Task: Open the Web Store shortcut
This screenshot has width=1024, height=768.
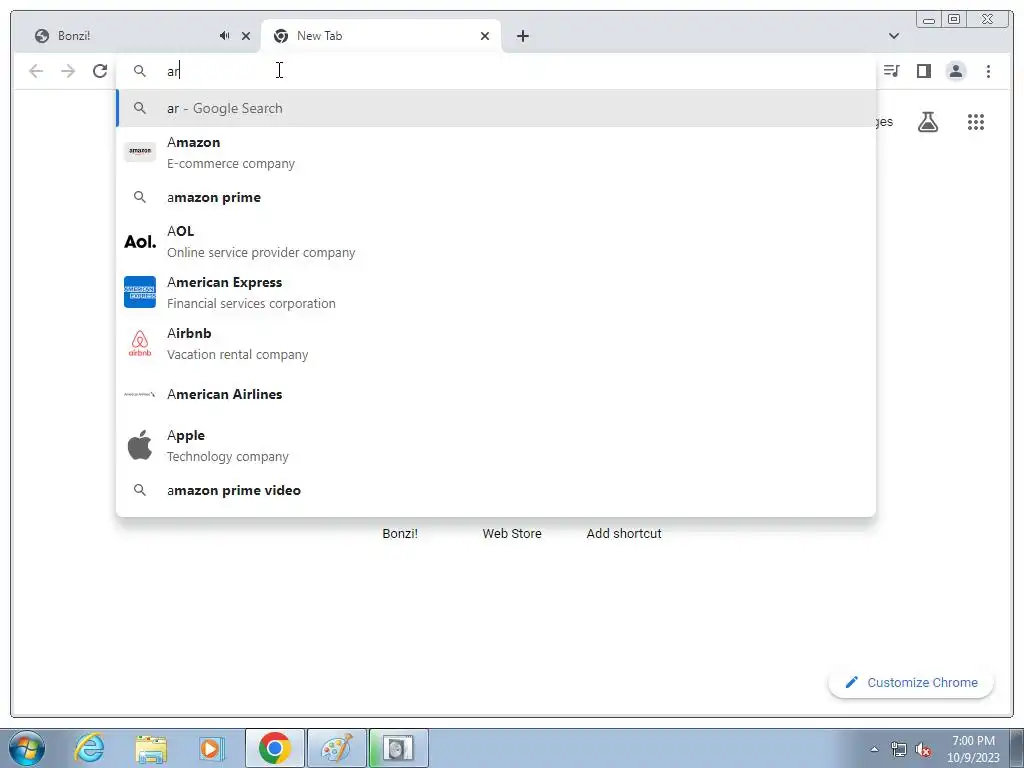Action: pyautogui.click(x=512, y=534)
